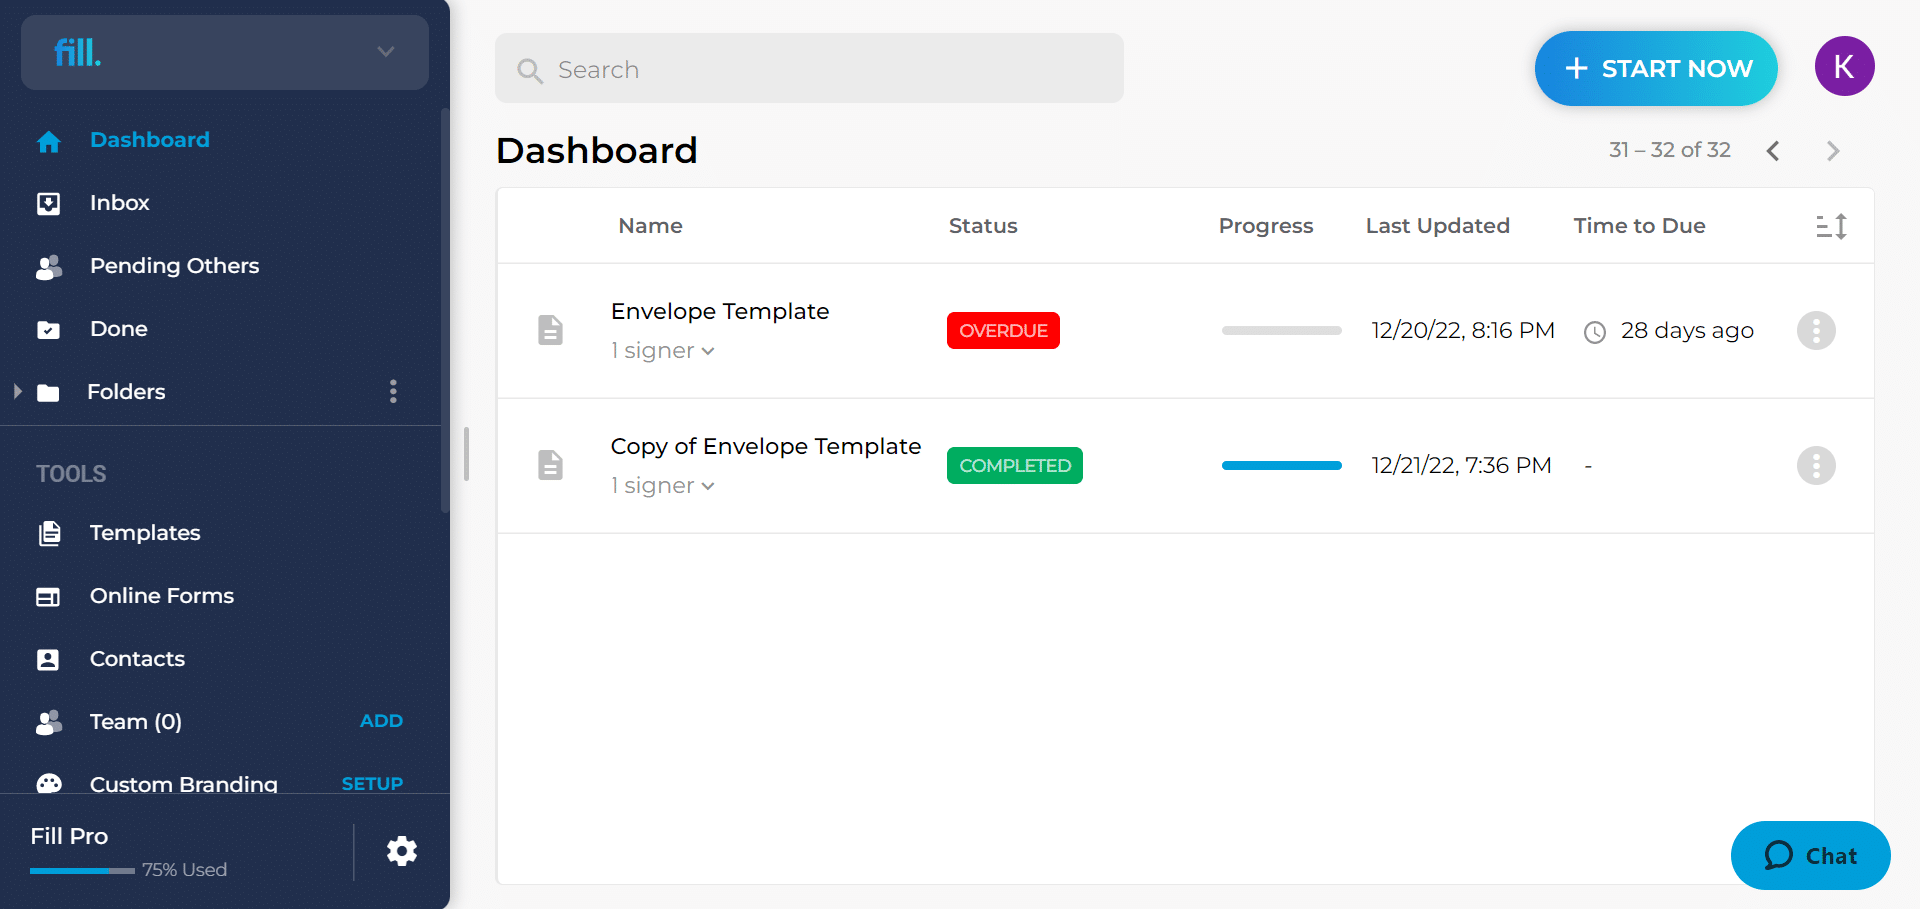
Task: Open the Done folder icon
Action: (x=48, y=328)
